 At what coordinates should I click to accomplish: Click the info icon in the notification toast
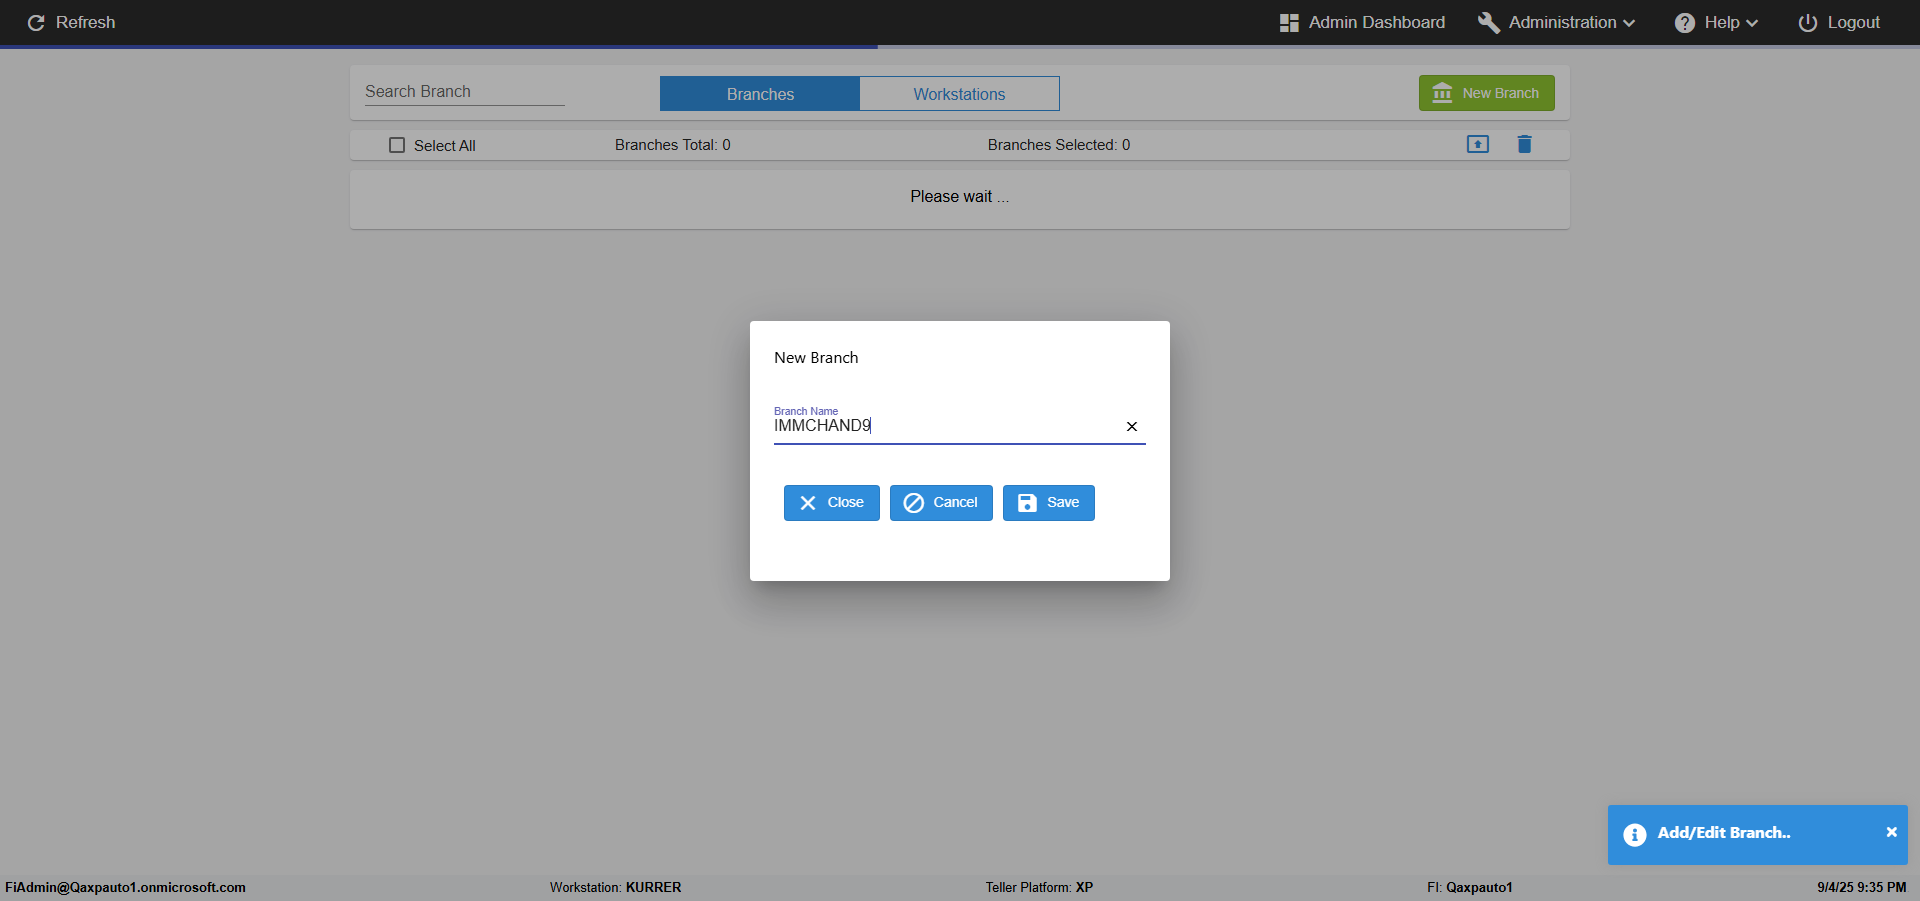pos(1635,835)
